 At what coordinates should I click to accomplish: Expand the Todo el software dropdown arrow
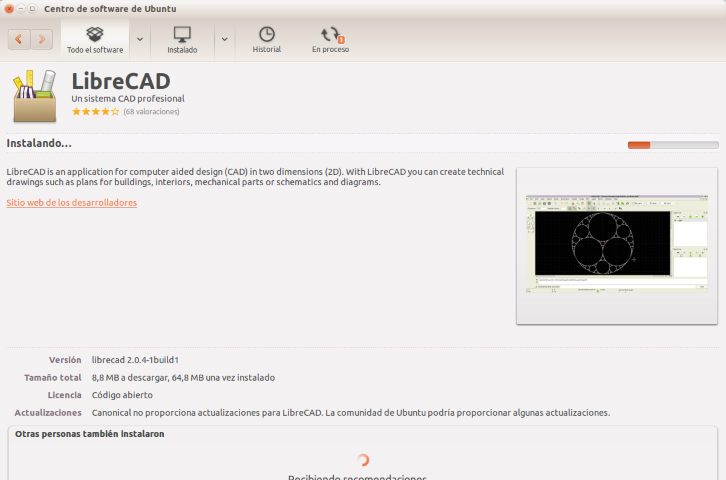[x=140, y=40]
